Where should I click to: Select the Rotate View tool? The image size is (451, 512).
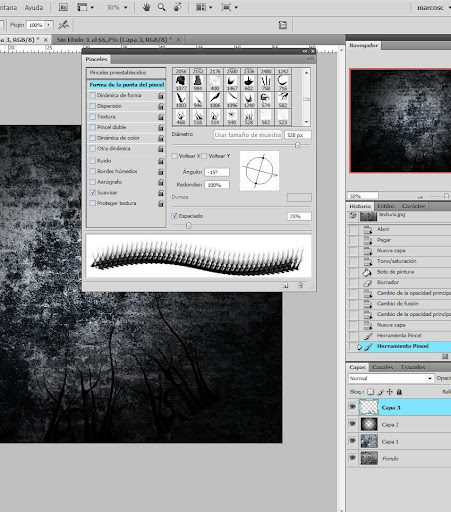(177, 7)
